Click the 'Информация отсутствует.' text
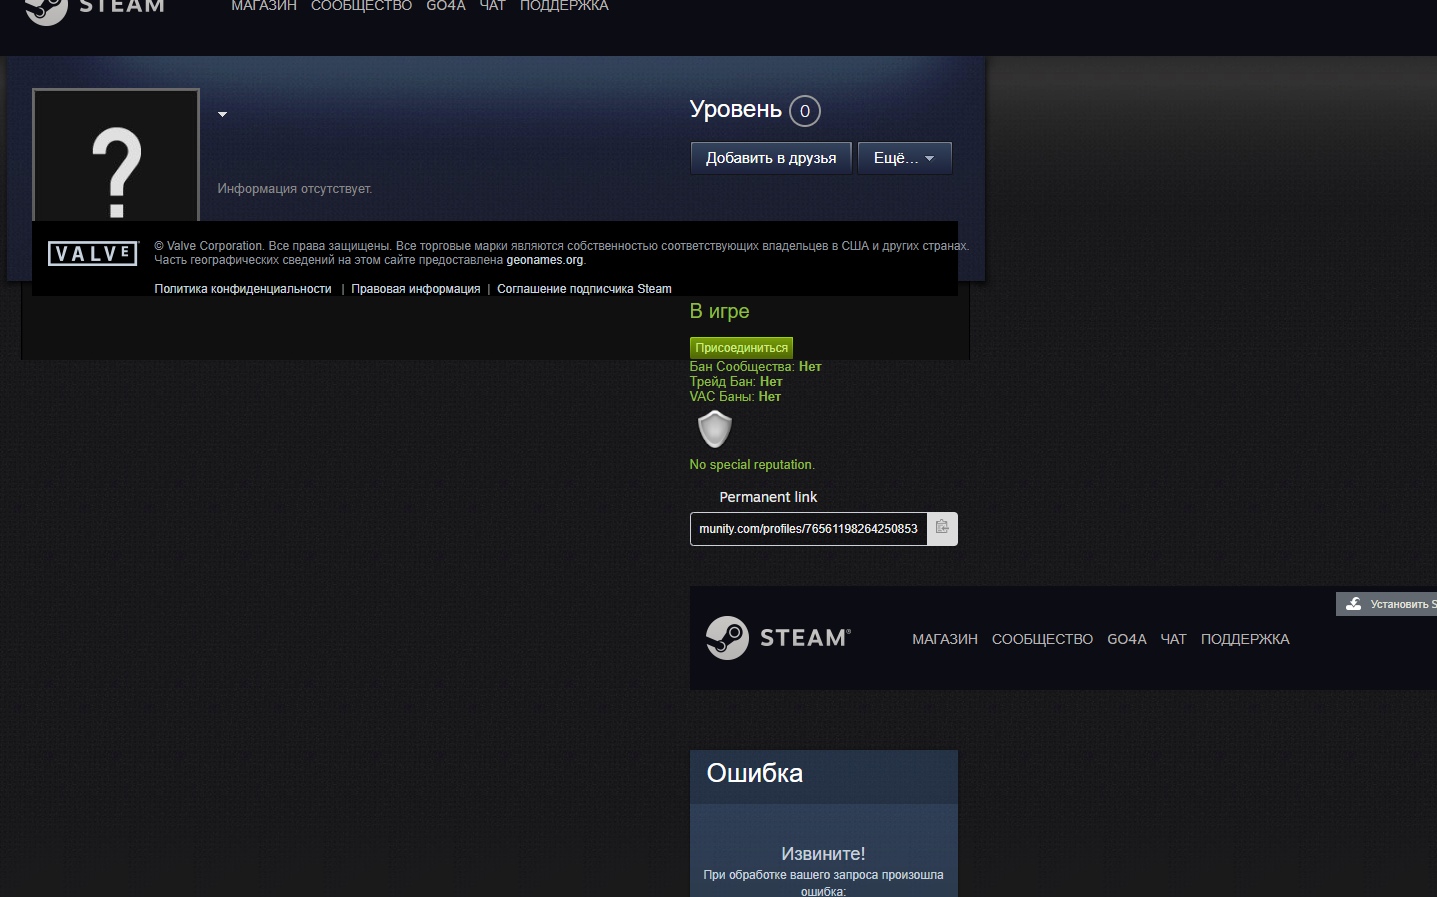The height and width of the screenshot is (897, 1437). (295, 189)
